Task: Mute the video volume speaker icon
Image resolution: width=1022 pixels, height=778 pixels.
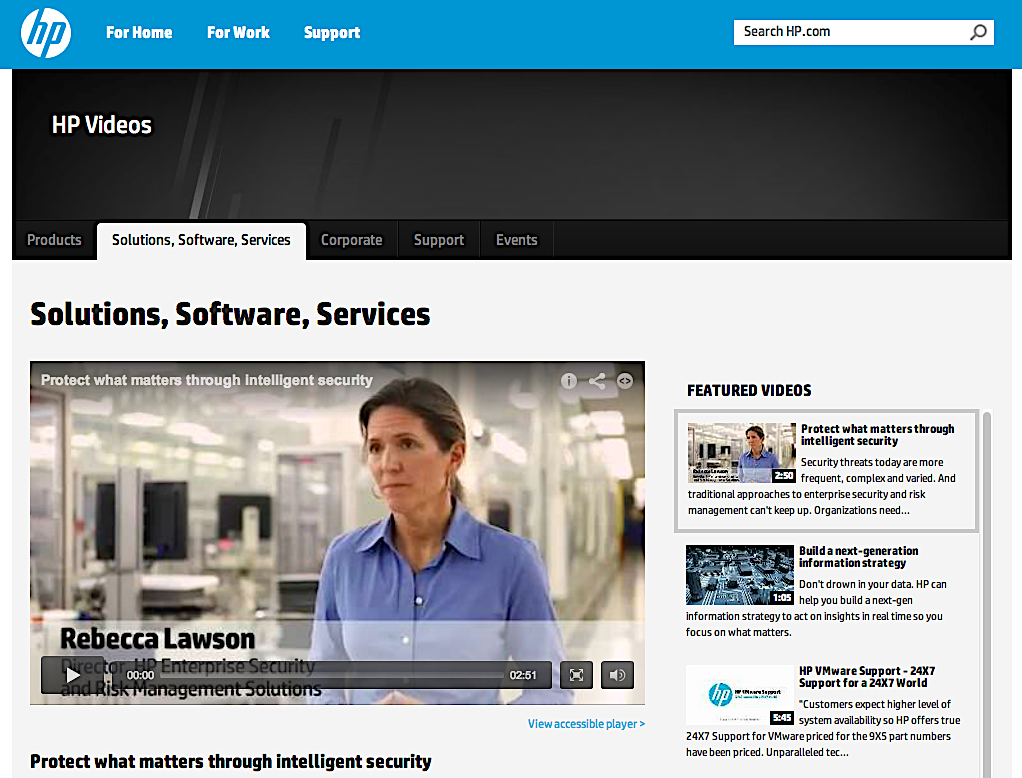Action: pos(617,675)
